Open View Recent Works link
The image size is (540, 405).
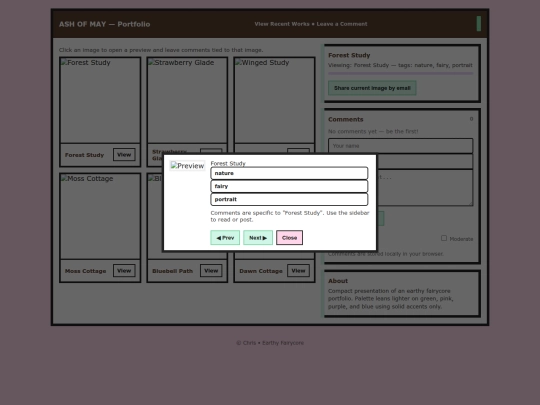pos(282,24)
